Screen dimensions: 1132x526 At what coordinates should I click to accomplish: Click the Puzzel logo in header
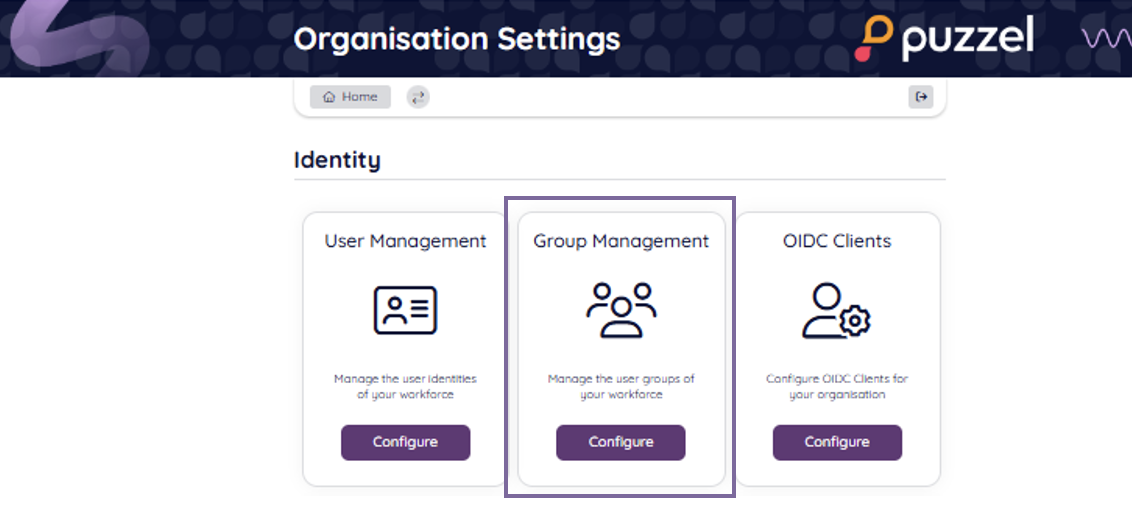(945, 39)
